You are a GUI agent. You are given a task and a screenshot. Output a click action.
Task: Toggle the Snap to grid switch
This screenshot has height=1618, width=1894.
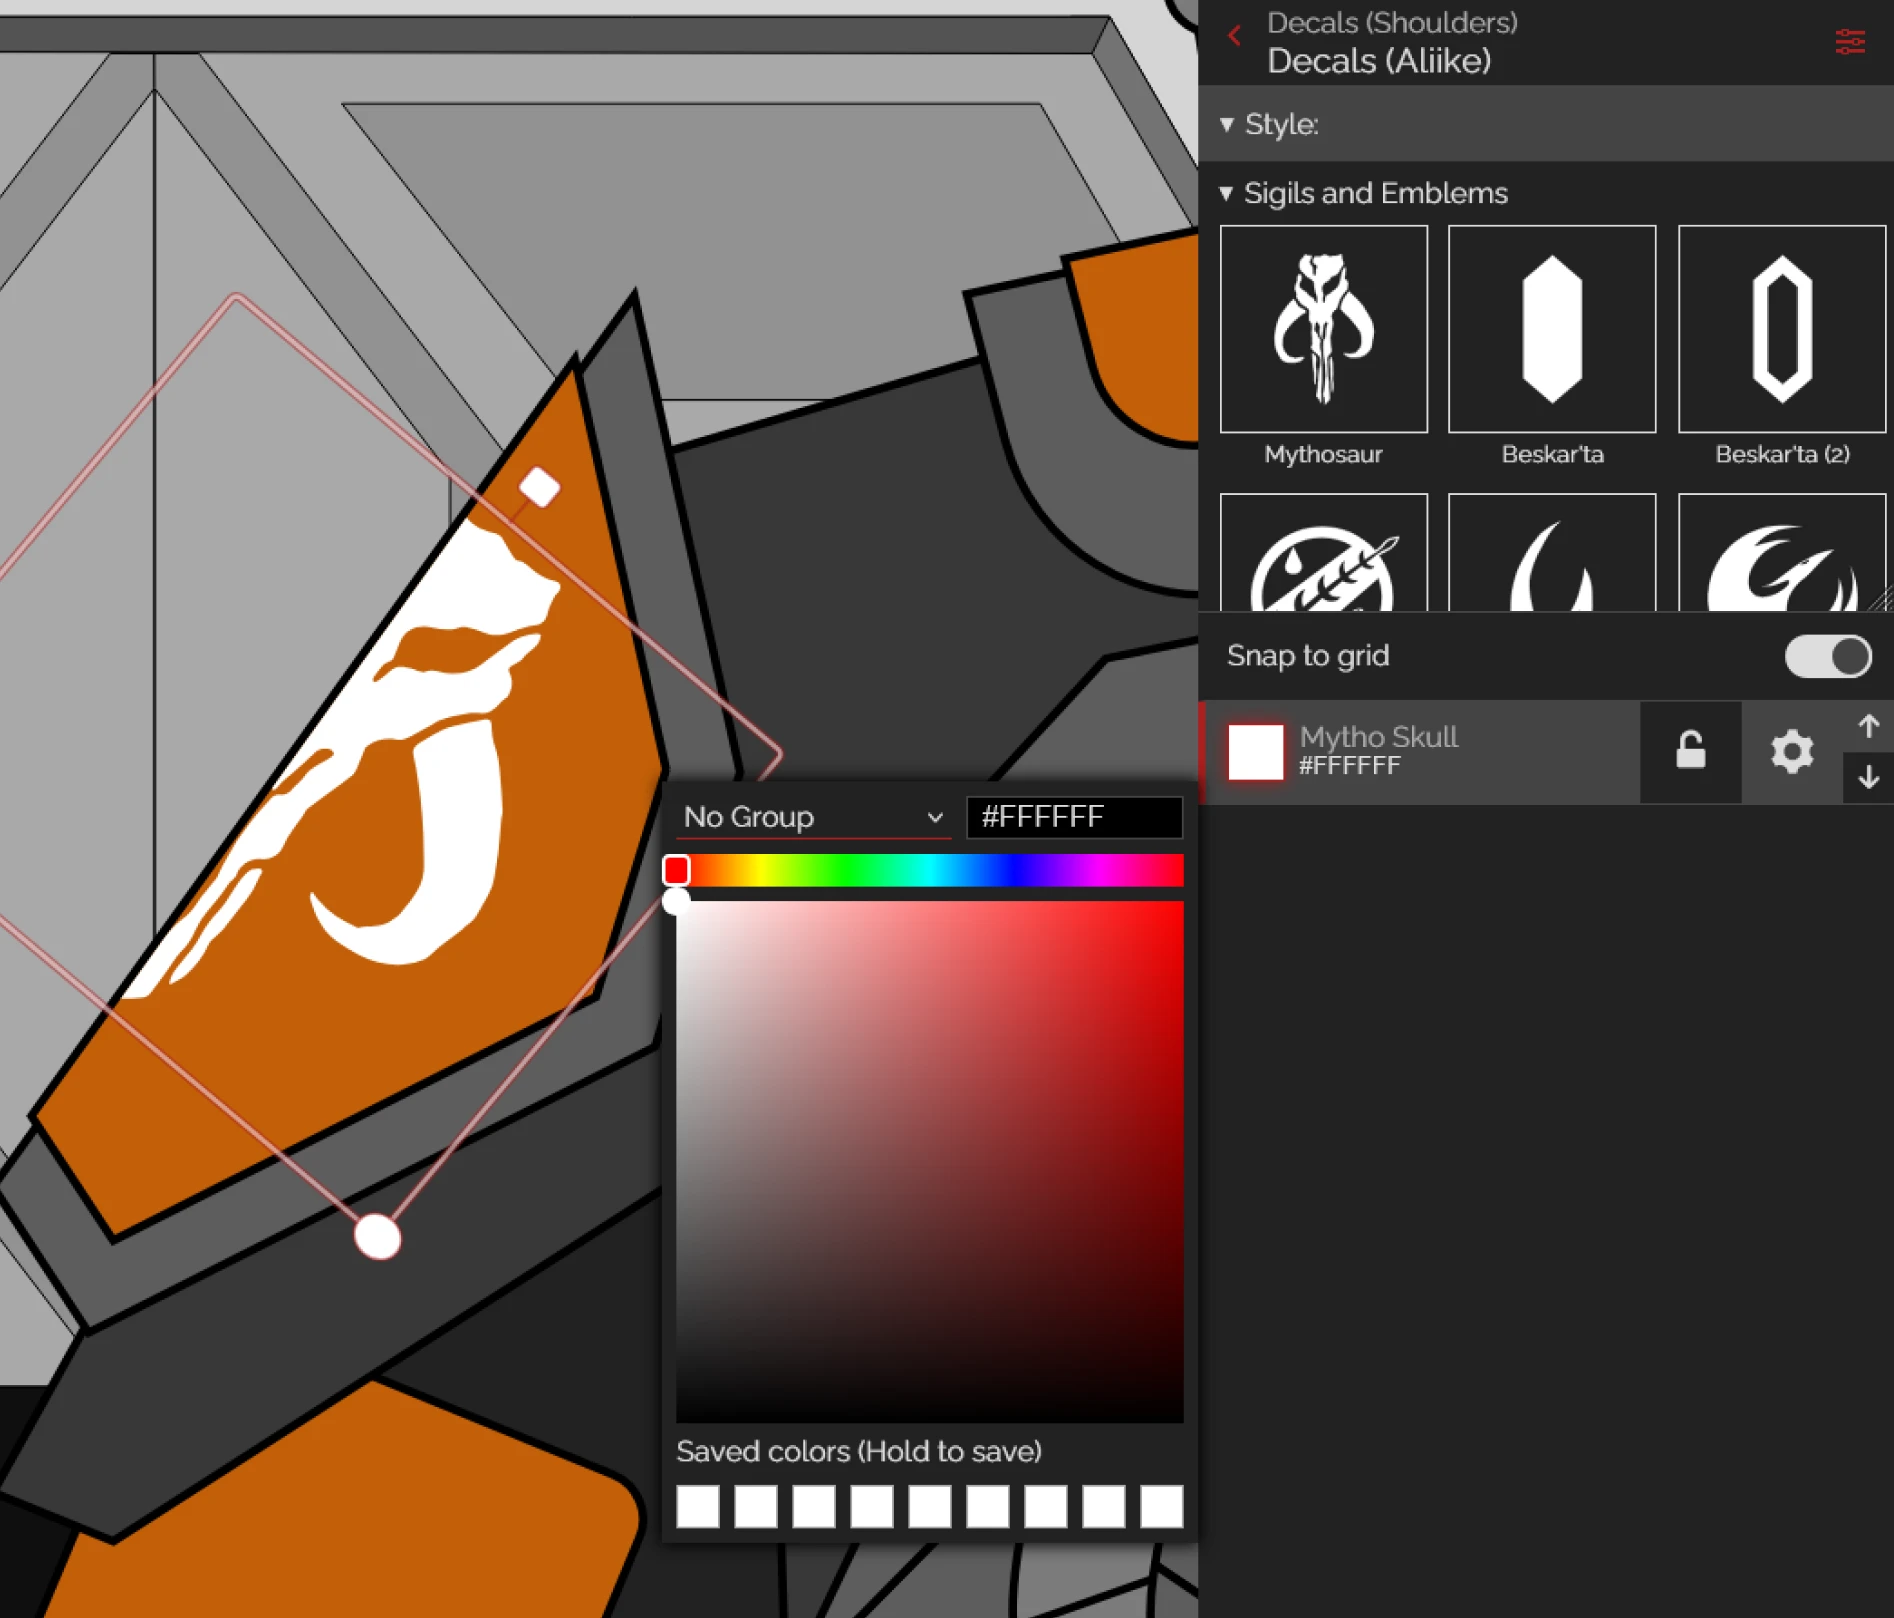pos(1828,656)
